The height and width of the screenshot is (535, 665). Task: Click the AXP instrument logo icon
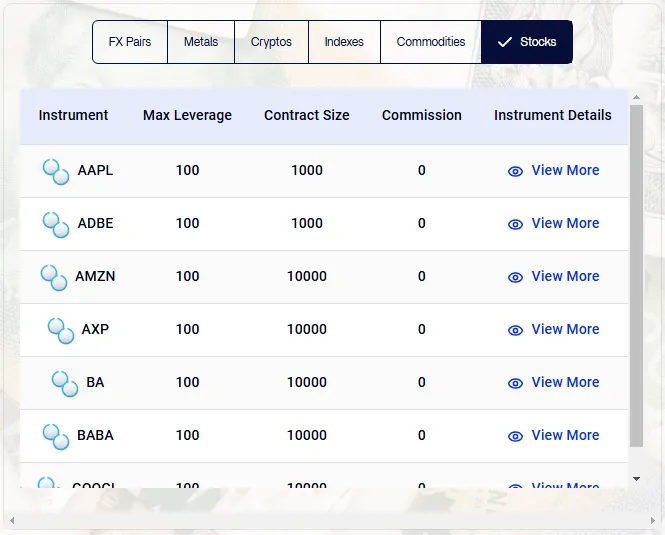tap(61, 330)
